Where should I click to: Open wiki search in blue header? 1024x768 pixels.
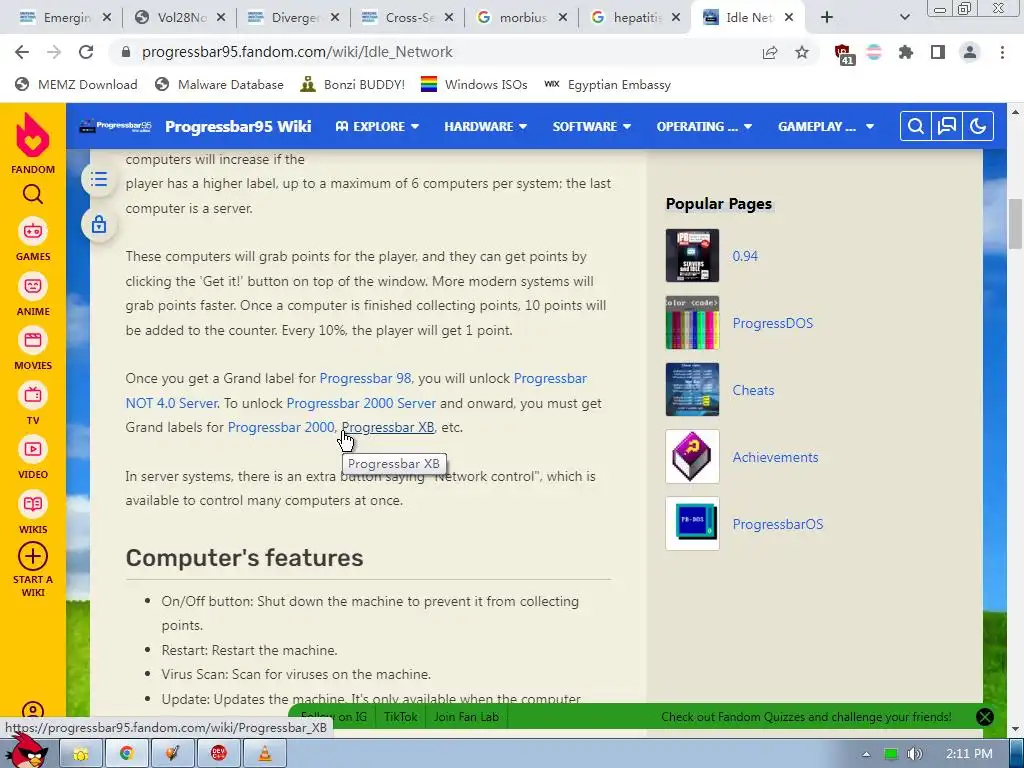[x=916, y=126]
